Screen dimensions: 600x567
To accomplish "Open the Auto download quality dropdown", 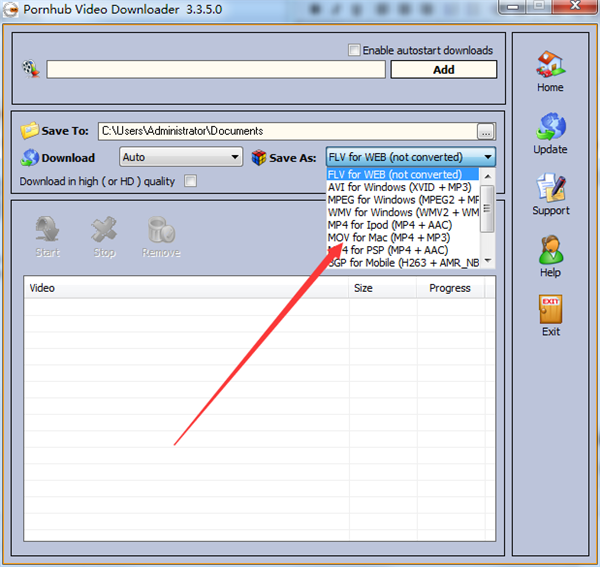I will pyautogui.click(x=181, y=157).
